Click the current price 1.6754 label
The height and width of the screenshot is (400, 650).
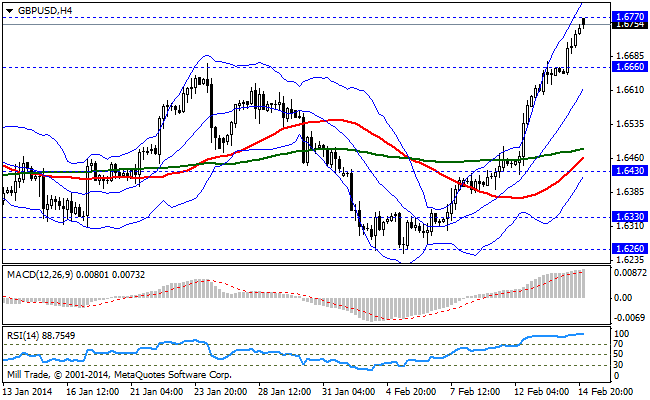pos(630,25)
